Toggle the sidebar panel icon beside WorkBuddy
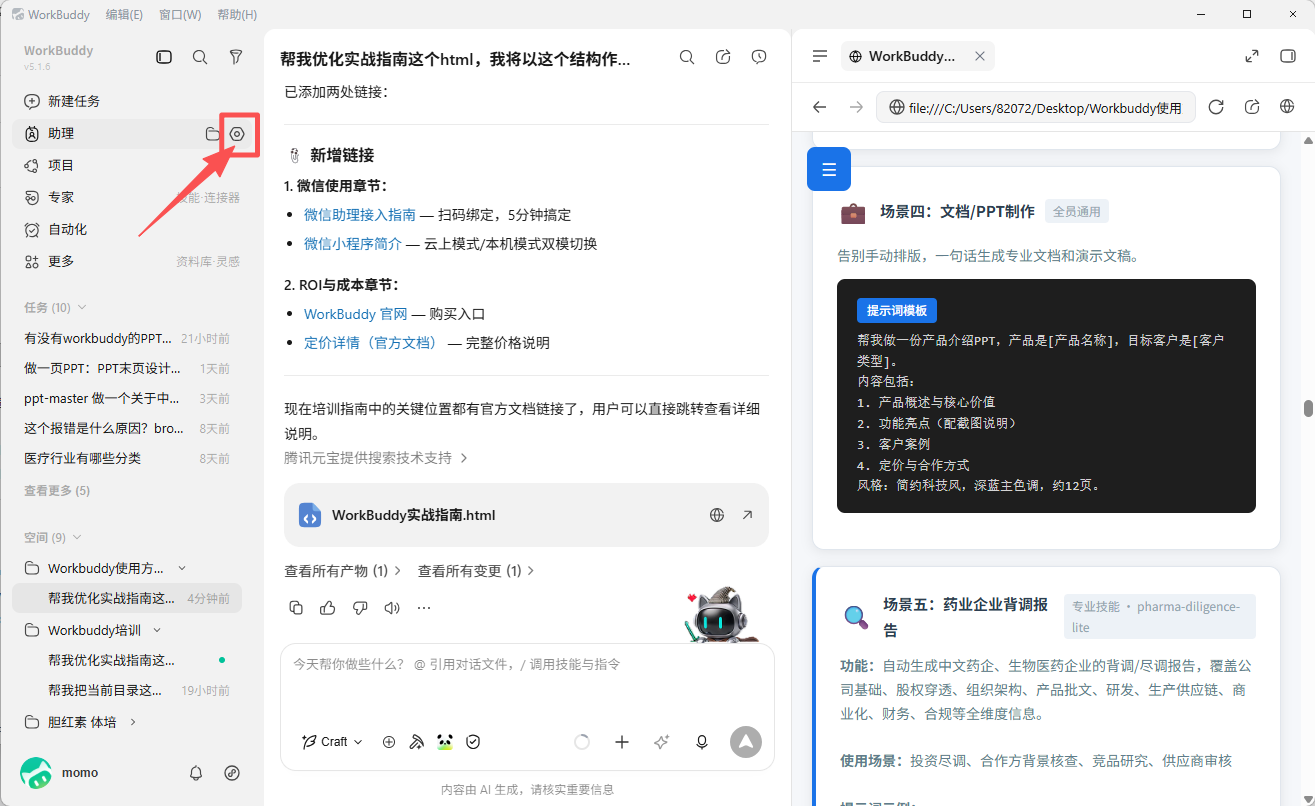The image size is (1315, 806). (164, 58)
